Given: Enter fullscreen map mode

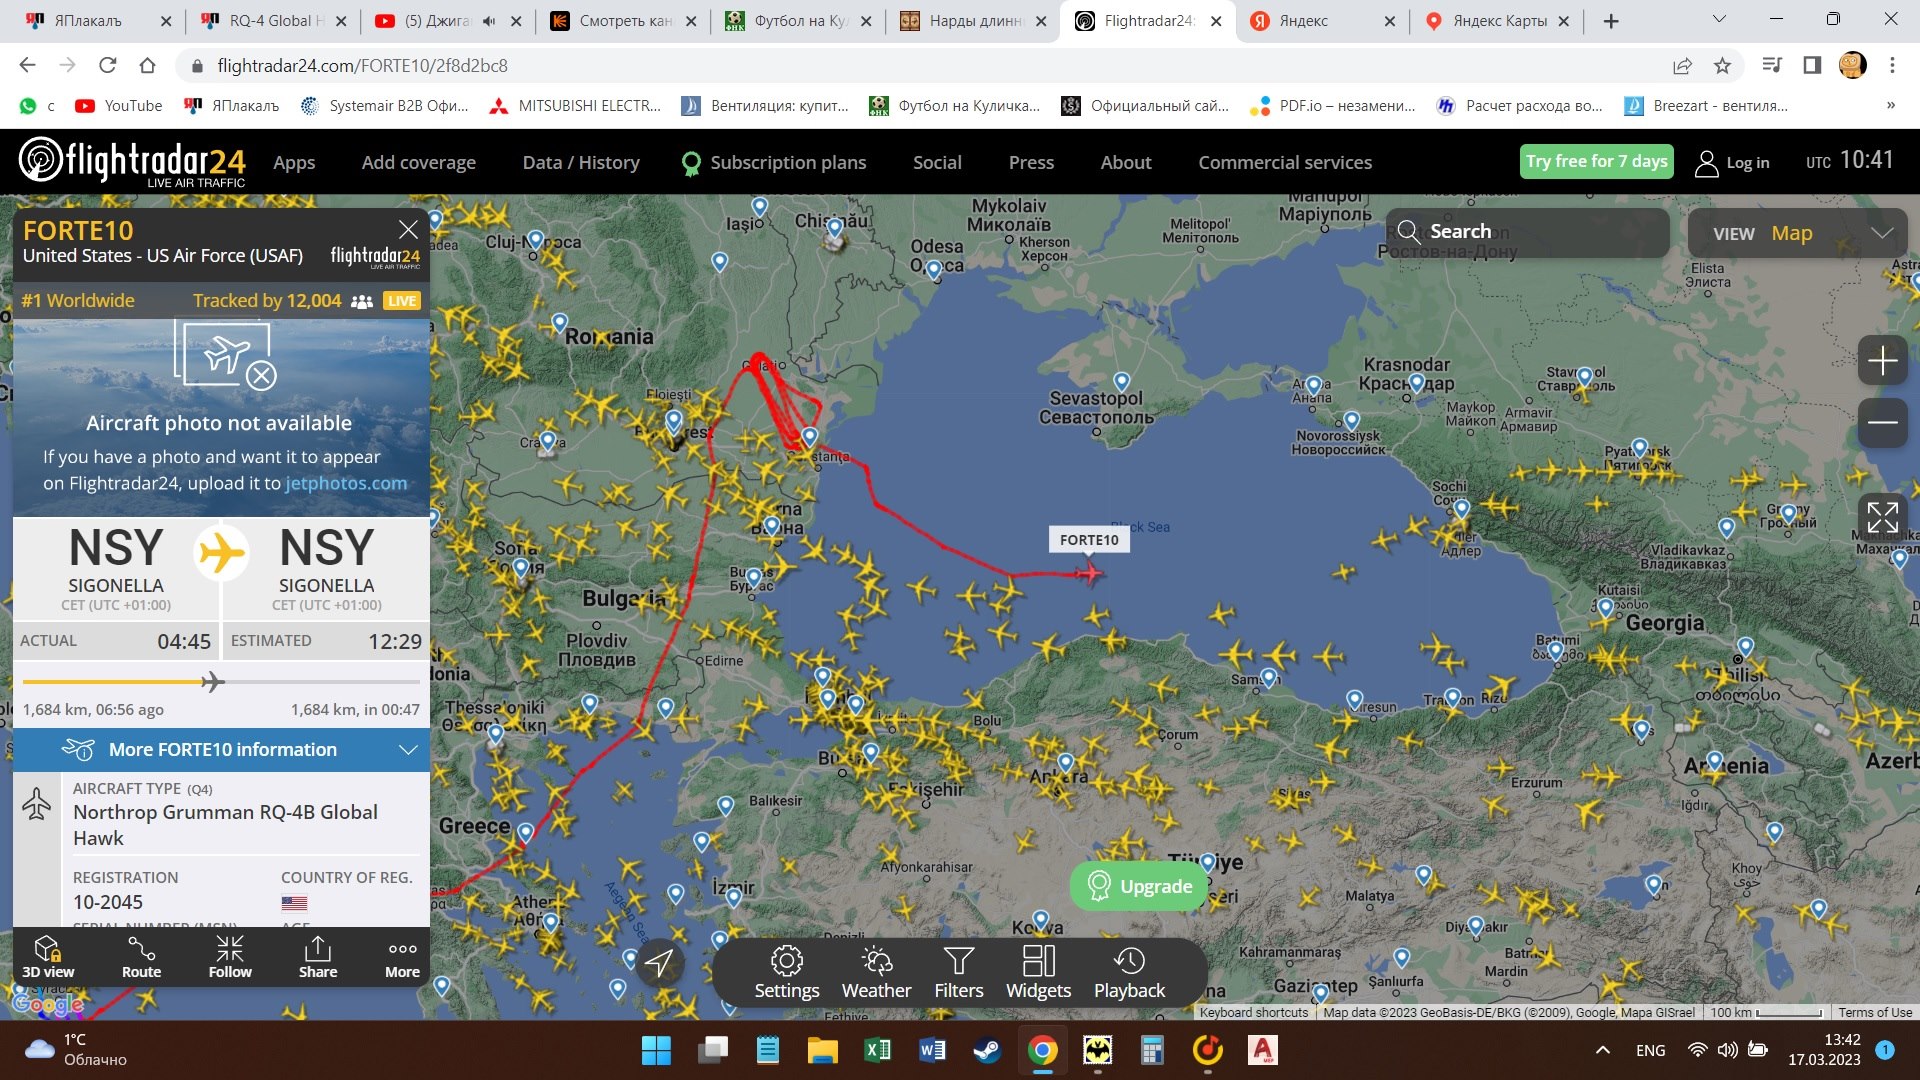Looking at the screenshot, I should [x=1882, y=517].
